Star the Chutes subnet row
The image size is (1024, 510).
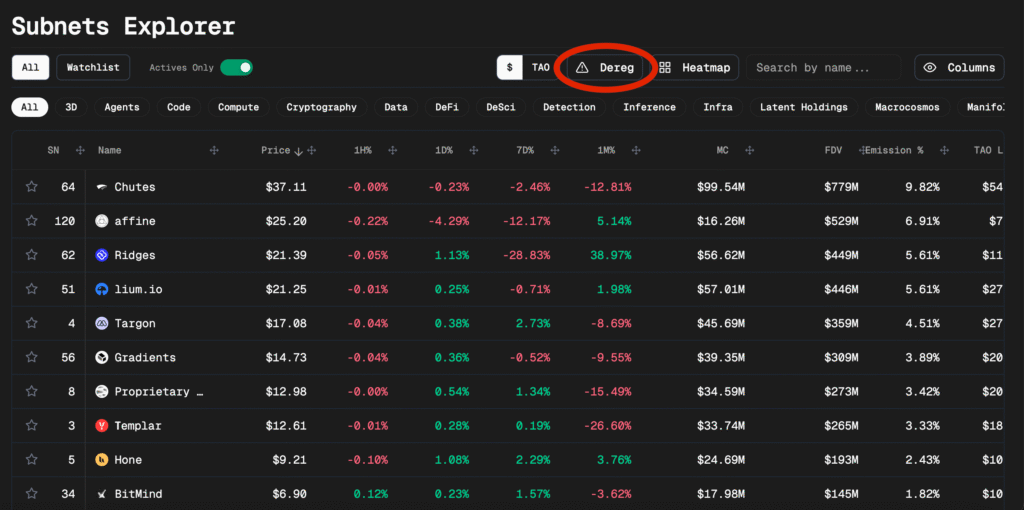click(31, 187)
